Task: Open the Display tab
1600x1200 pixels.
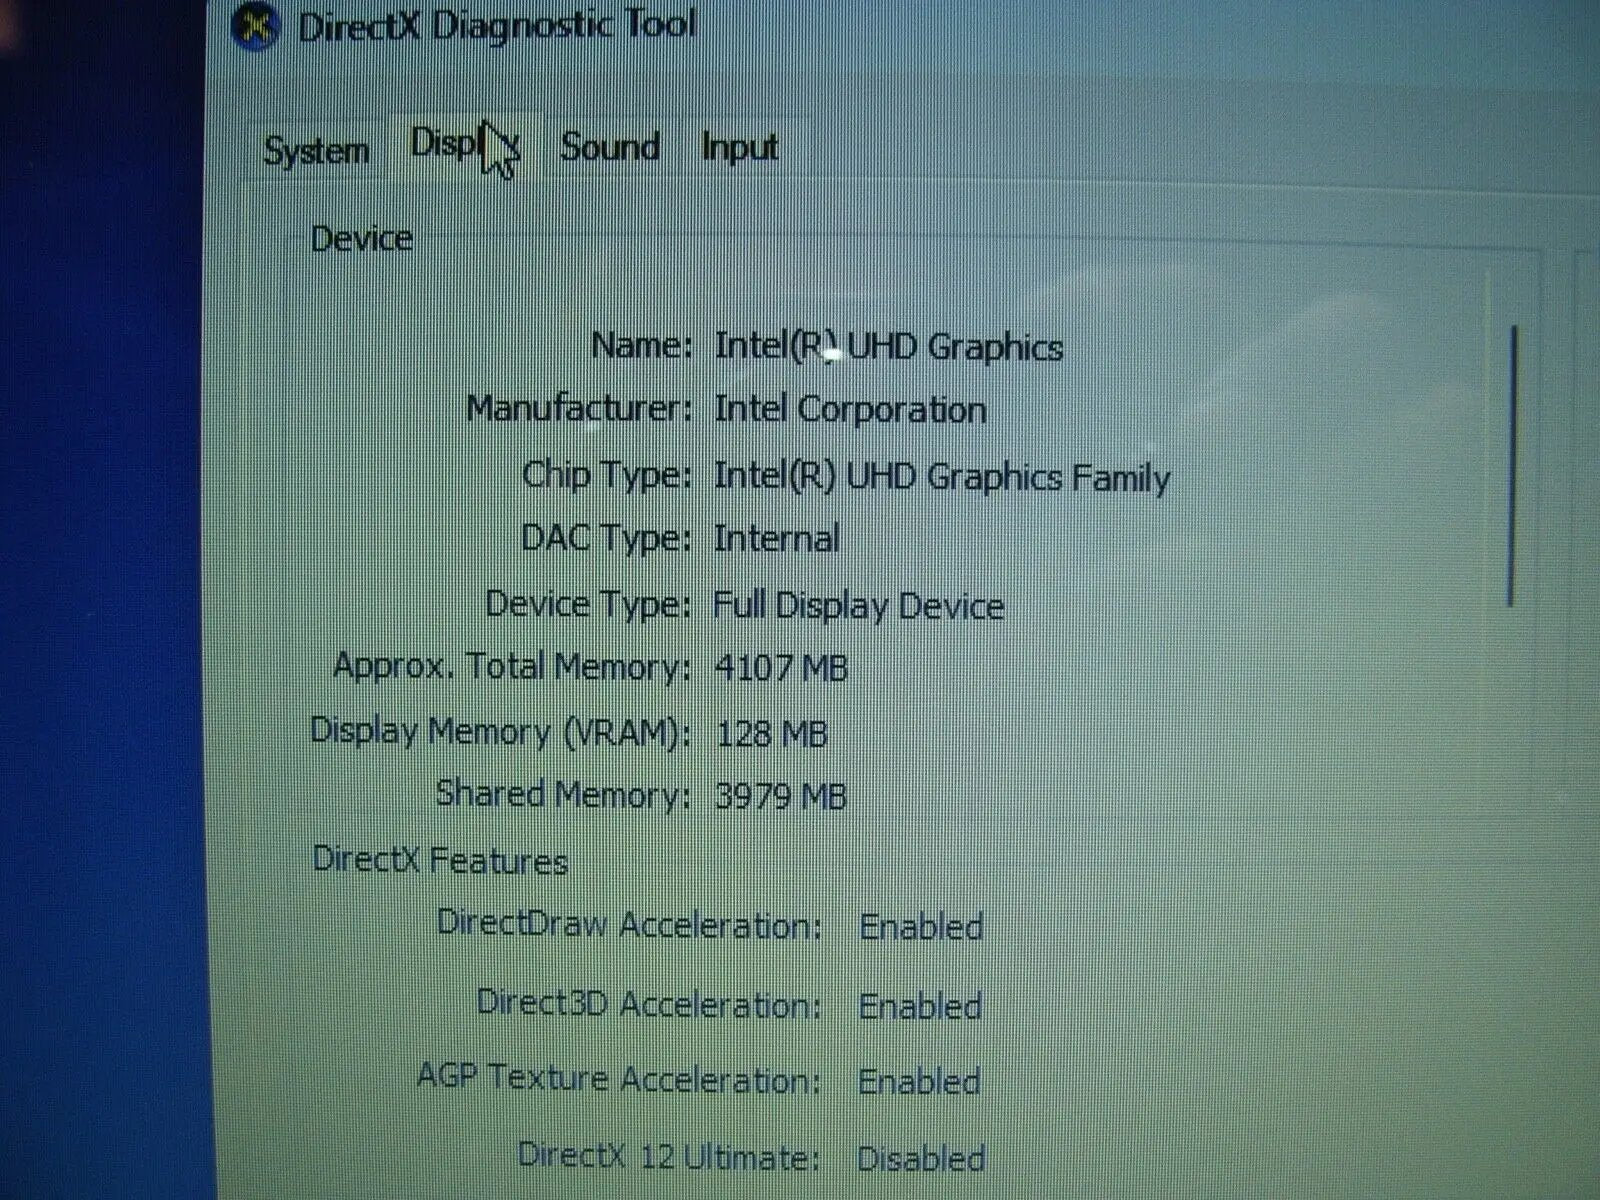Action: click(x=463, y=145)
